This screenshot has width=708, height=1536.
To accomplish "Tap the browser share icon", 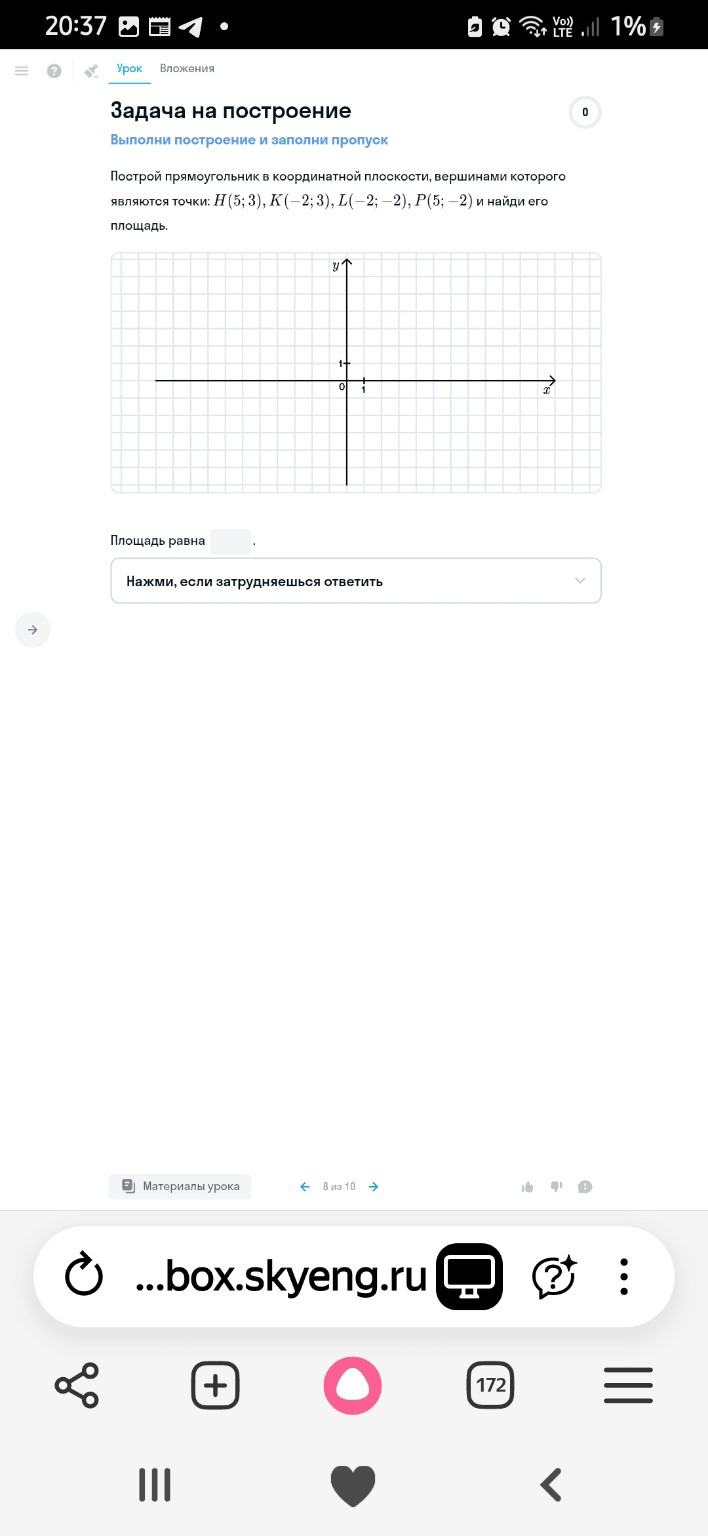I will click(77, 1386).
